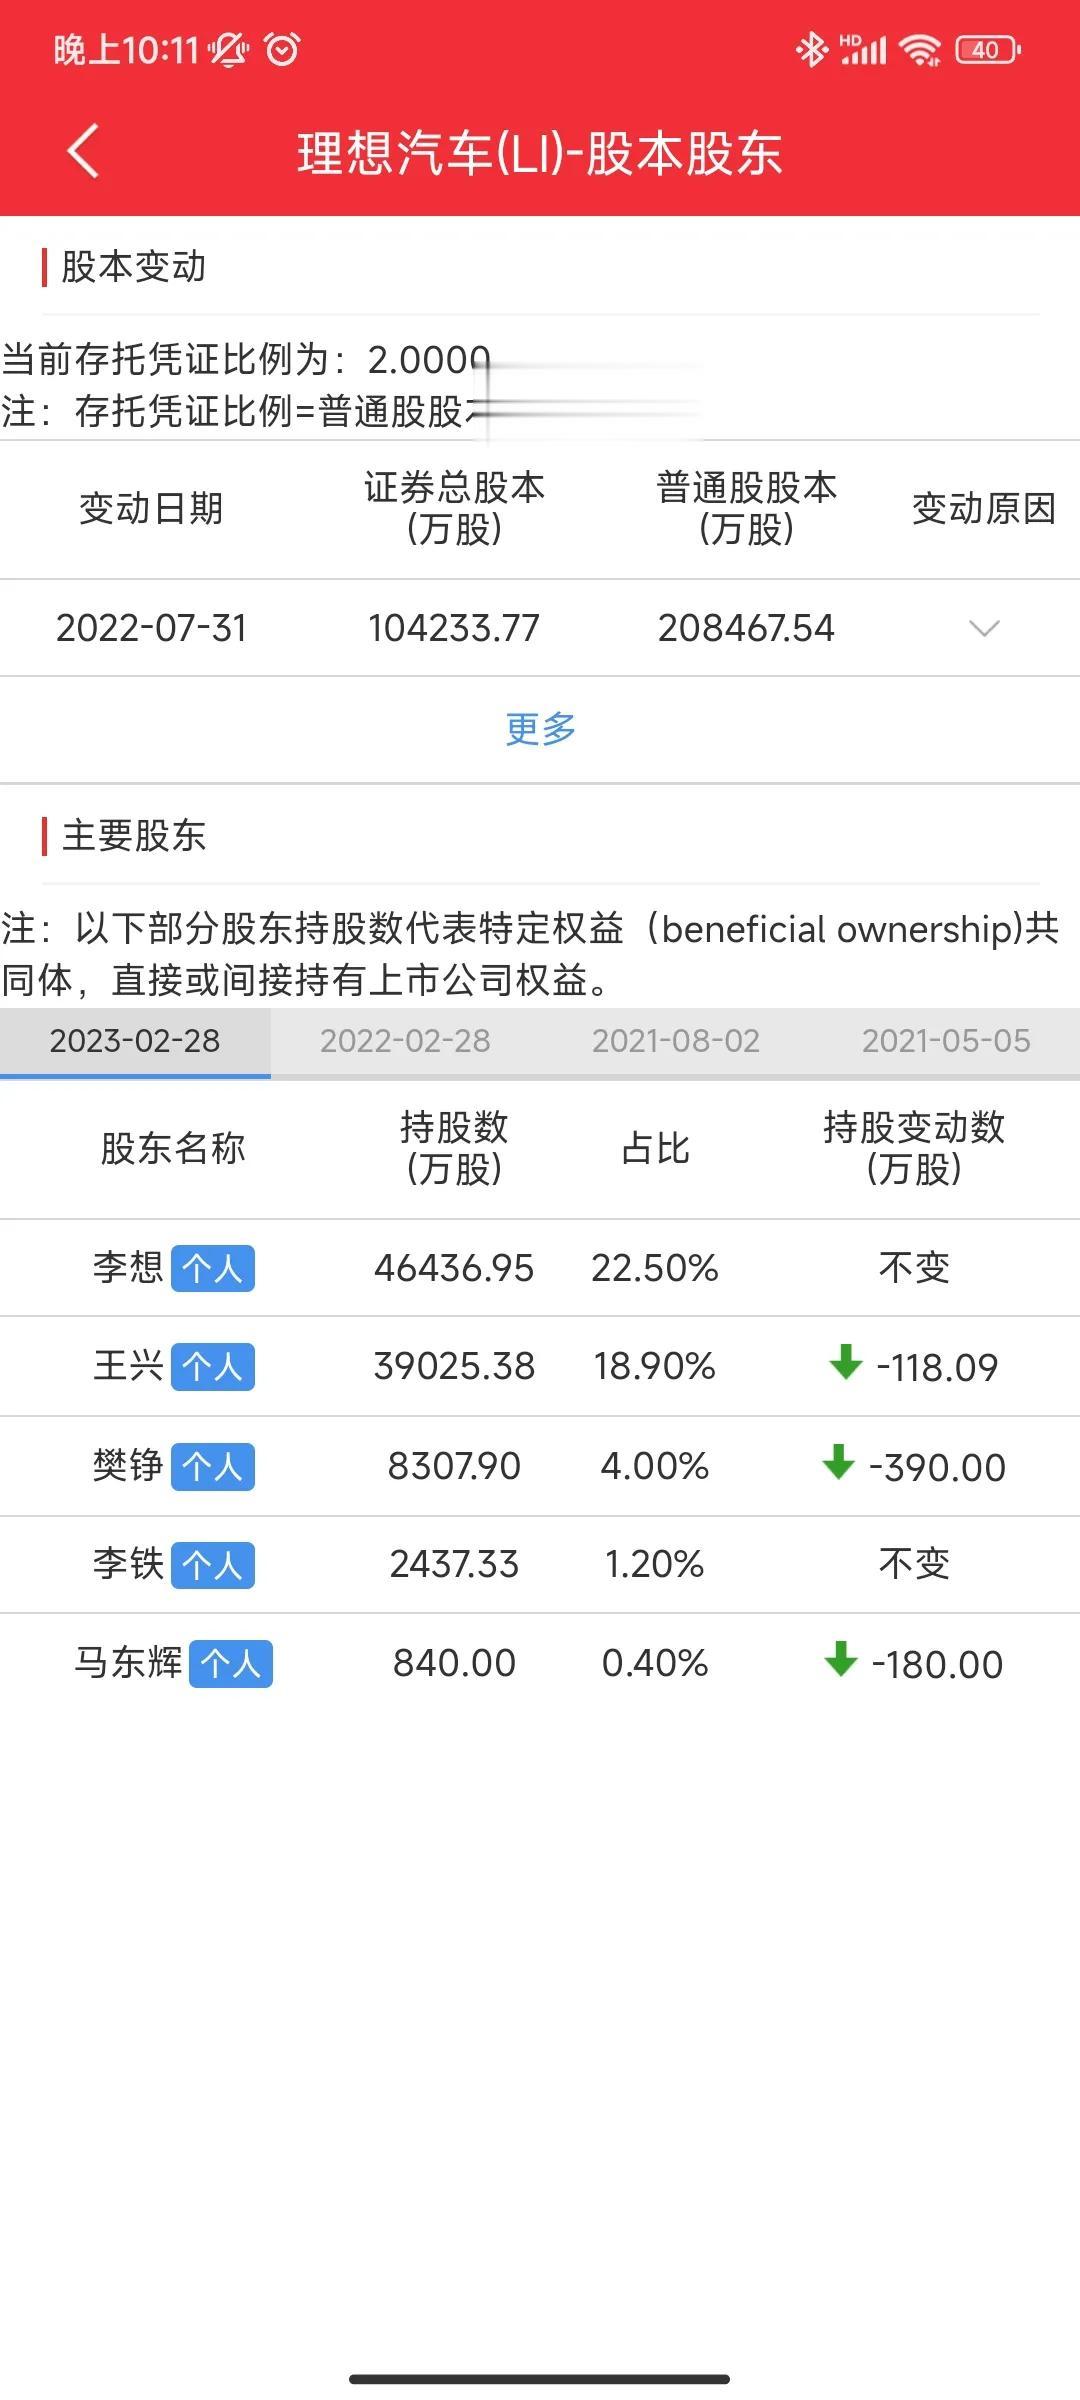Tap the HD signal strength icon

tap(863, 49)
